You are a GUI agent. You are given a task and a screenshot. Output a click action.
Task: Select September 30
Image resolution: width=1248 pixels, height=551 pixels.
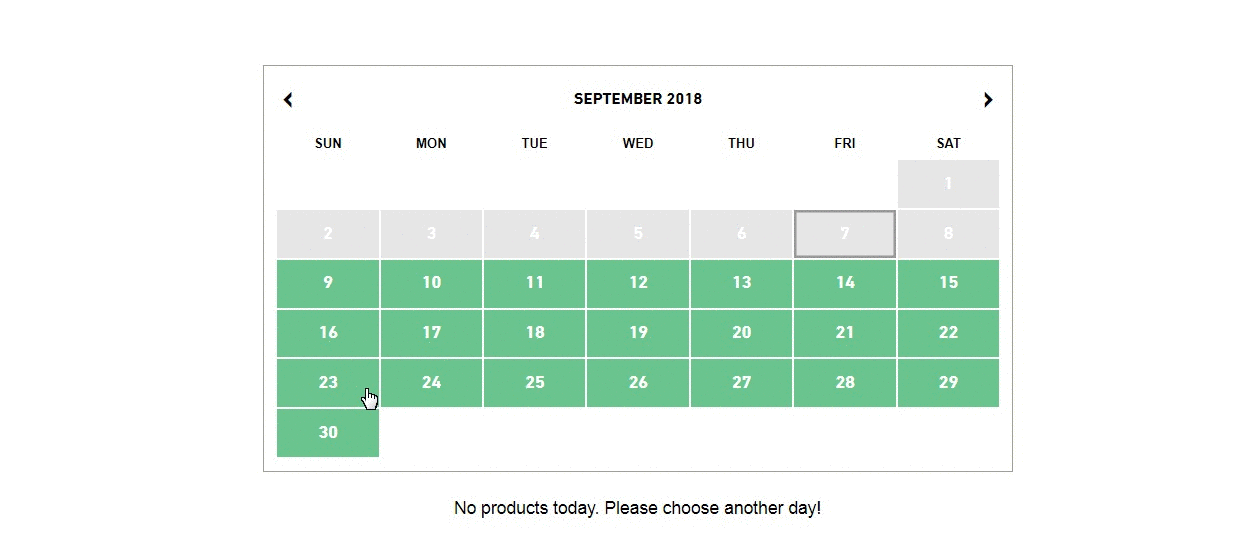click(x=328, y=433)
